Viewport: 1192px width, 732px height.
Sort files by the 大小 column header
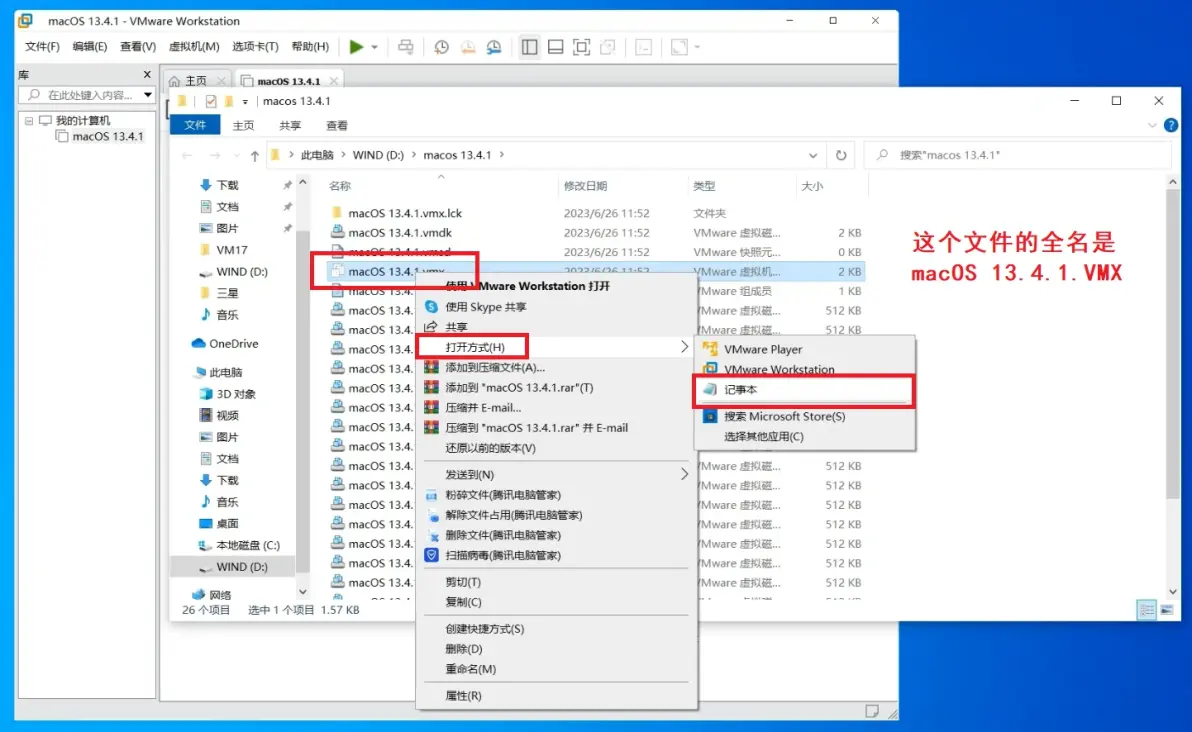812,186
